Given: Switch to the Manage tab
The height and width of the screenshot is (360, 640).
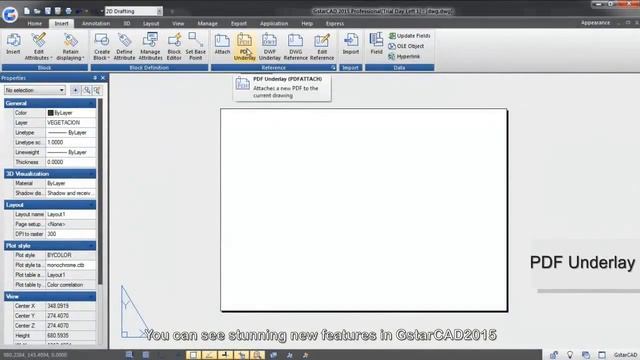Looking at the screenshot, I should [x=207, y=24].
